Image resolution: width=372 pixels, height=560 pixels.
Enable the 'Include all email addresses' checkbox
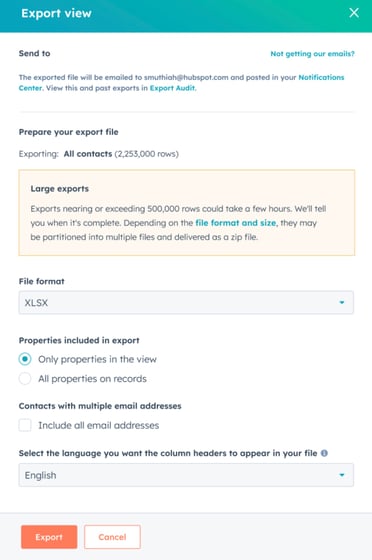click(25, 425)
